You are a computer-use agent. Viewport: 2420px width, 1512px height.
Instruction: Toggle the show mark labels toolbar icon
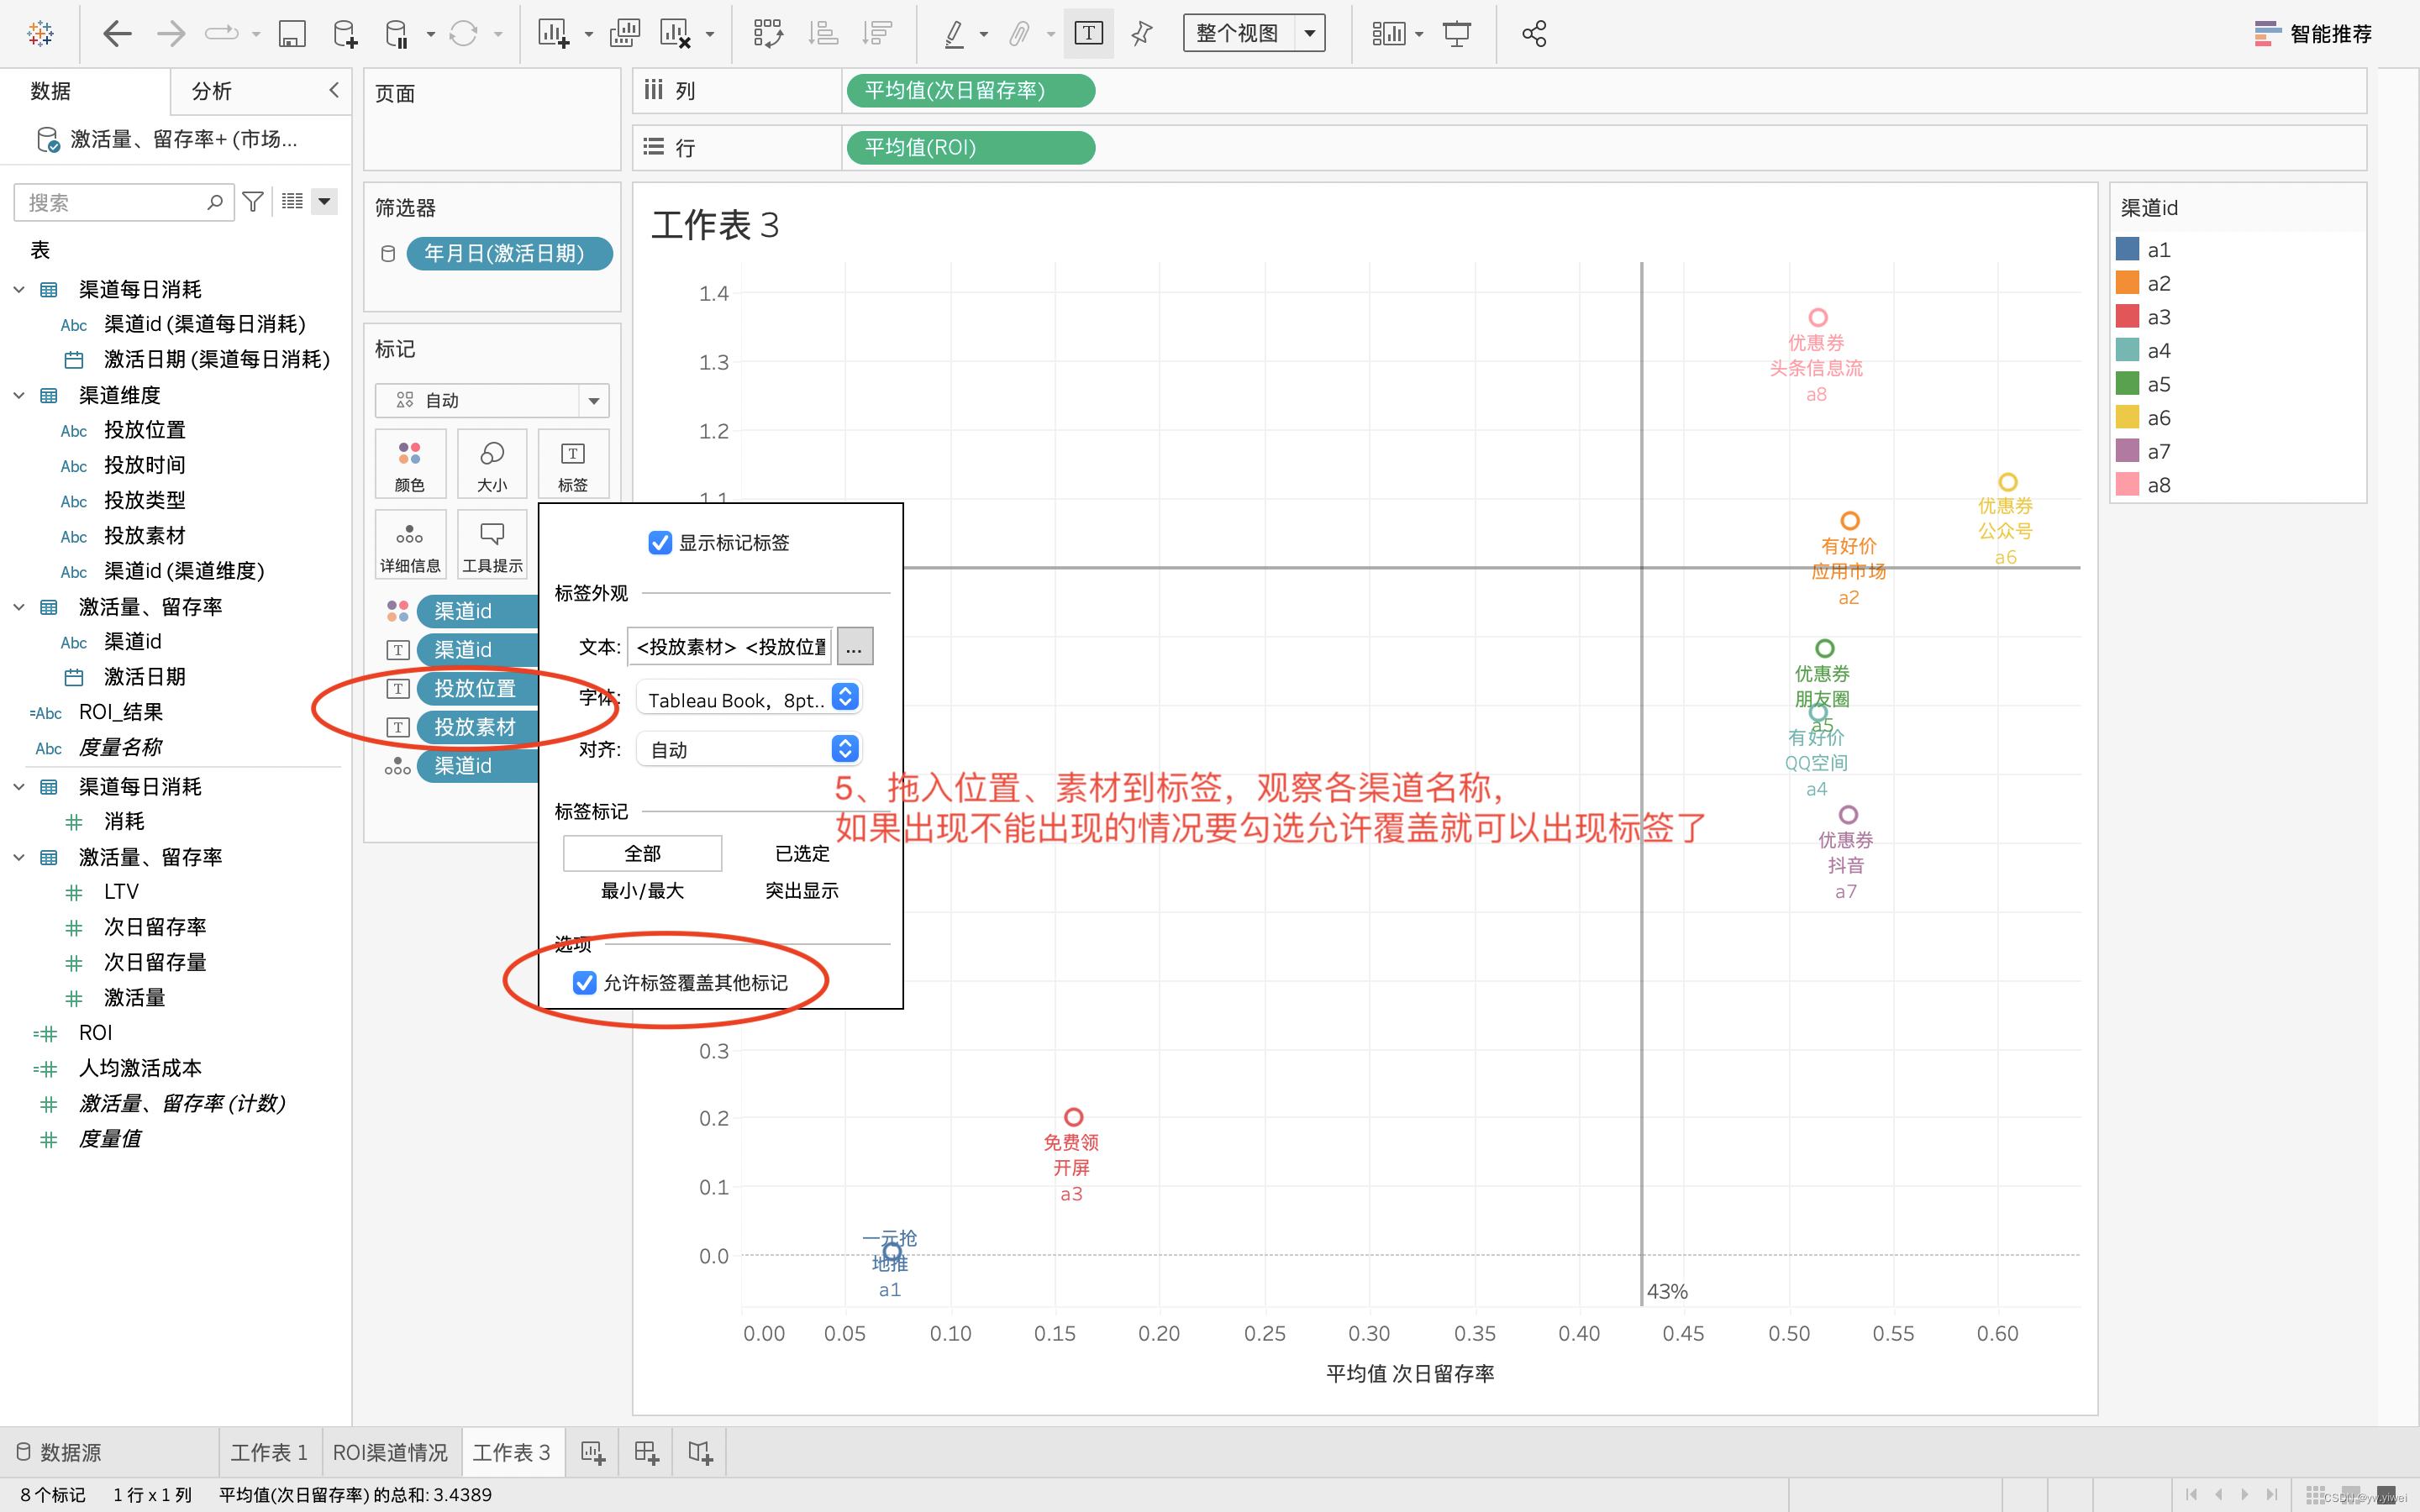pyautogui.click(x=1088, y=34)
